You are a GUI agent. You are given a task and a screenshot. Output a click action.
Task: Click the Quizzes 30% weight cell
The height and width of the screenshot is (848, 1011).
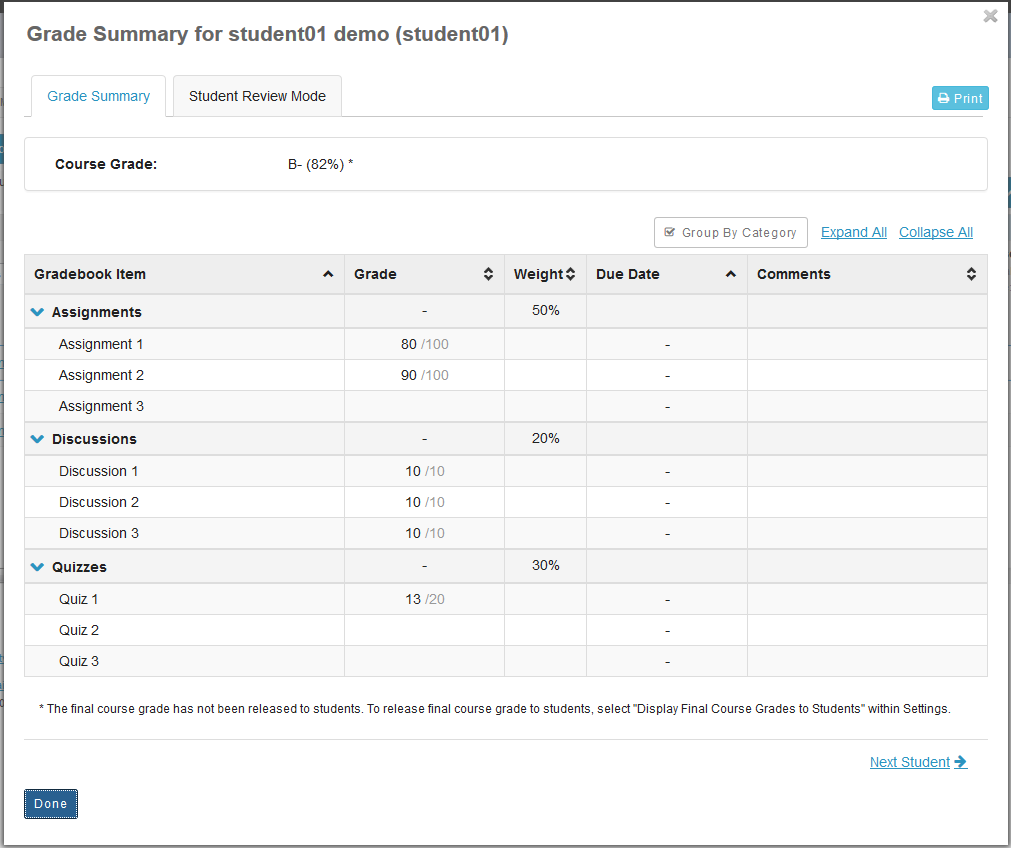click(x=545, y=566)
